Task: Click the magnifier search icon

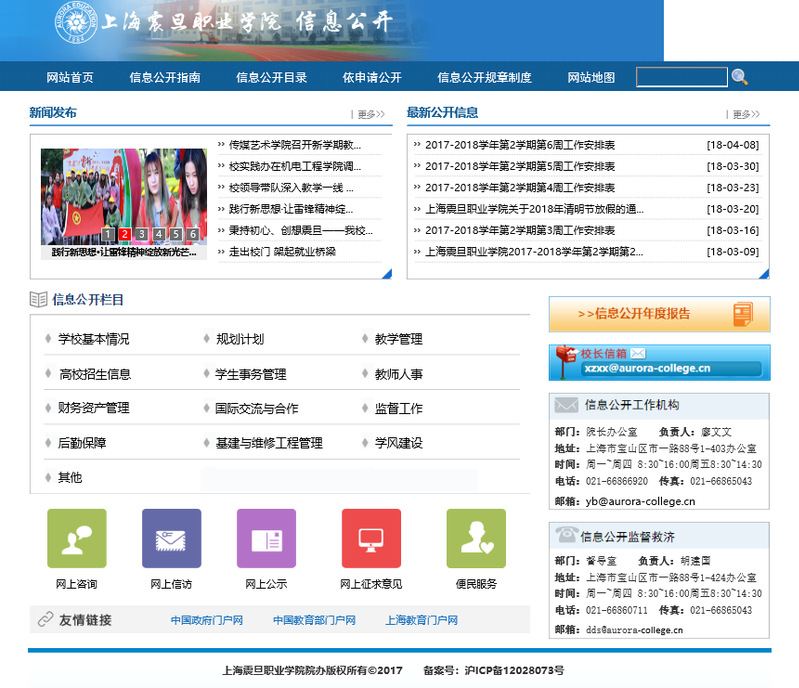Action: tap(739, 77)
